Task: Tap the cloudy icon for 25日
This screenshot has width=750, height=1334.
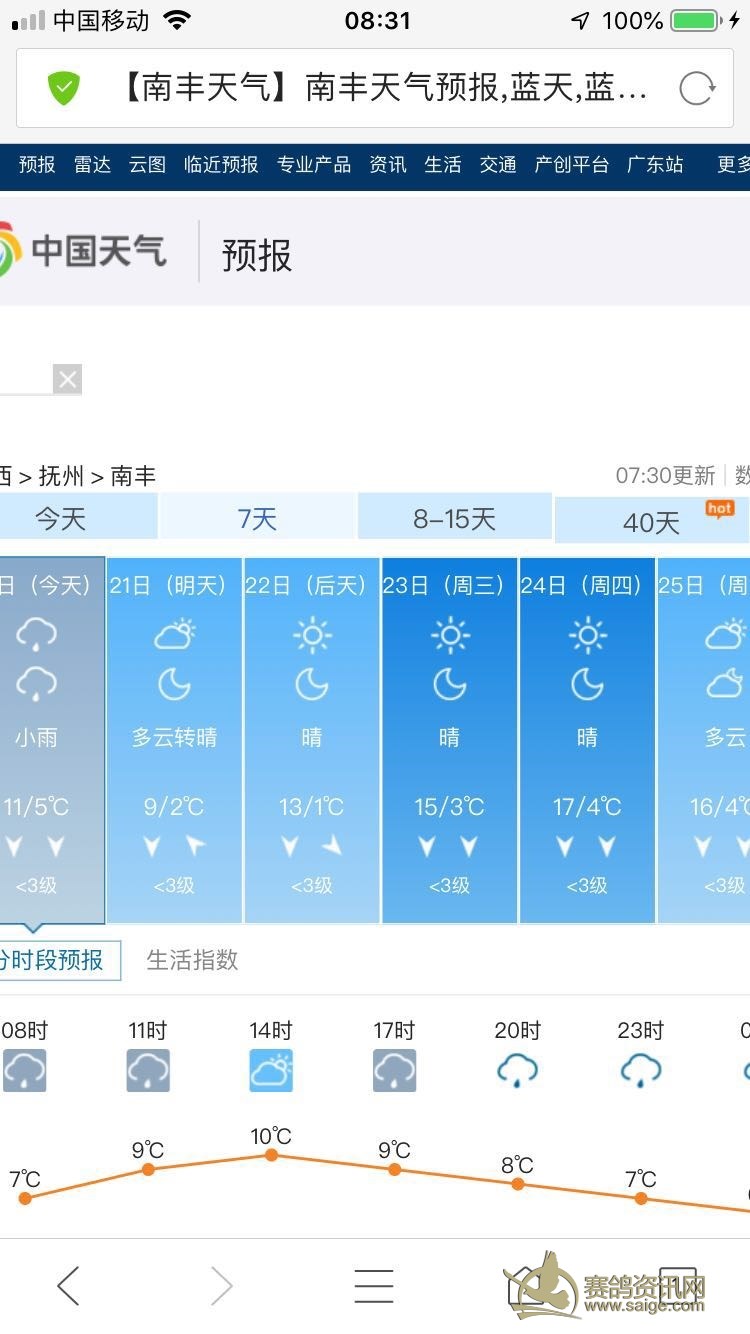Action: click(x=725, y=634)
